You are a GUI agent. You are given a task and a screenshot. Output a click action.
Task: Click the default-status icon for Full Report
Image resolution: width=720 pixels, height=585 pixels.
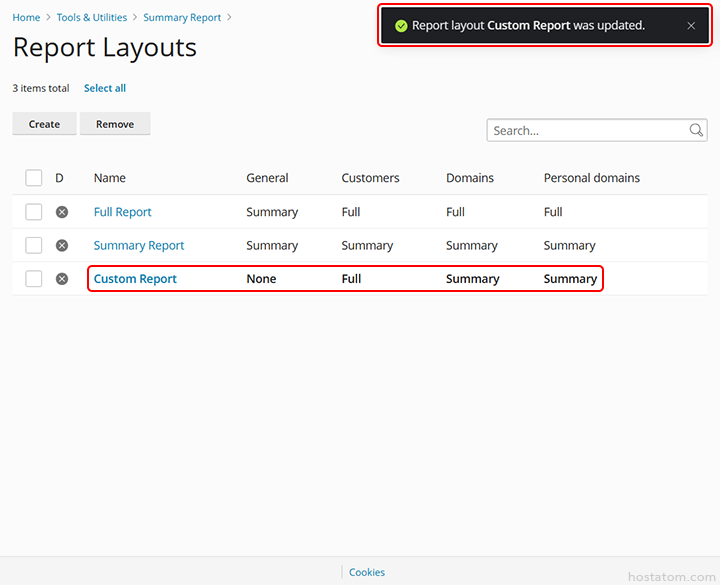(62, 212)
